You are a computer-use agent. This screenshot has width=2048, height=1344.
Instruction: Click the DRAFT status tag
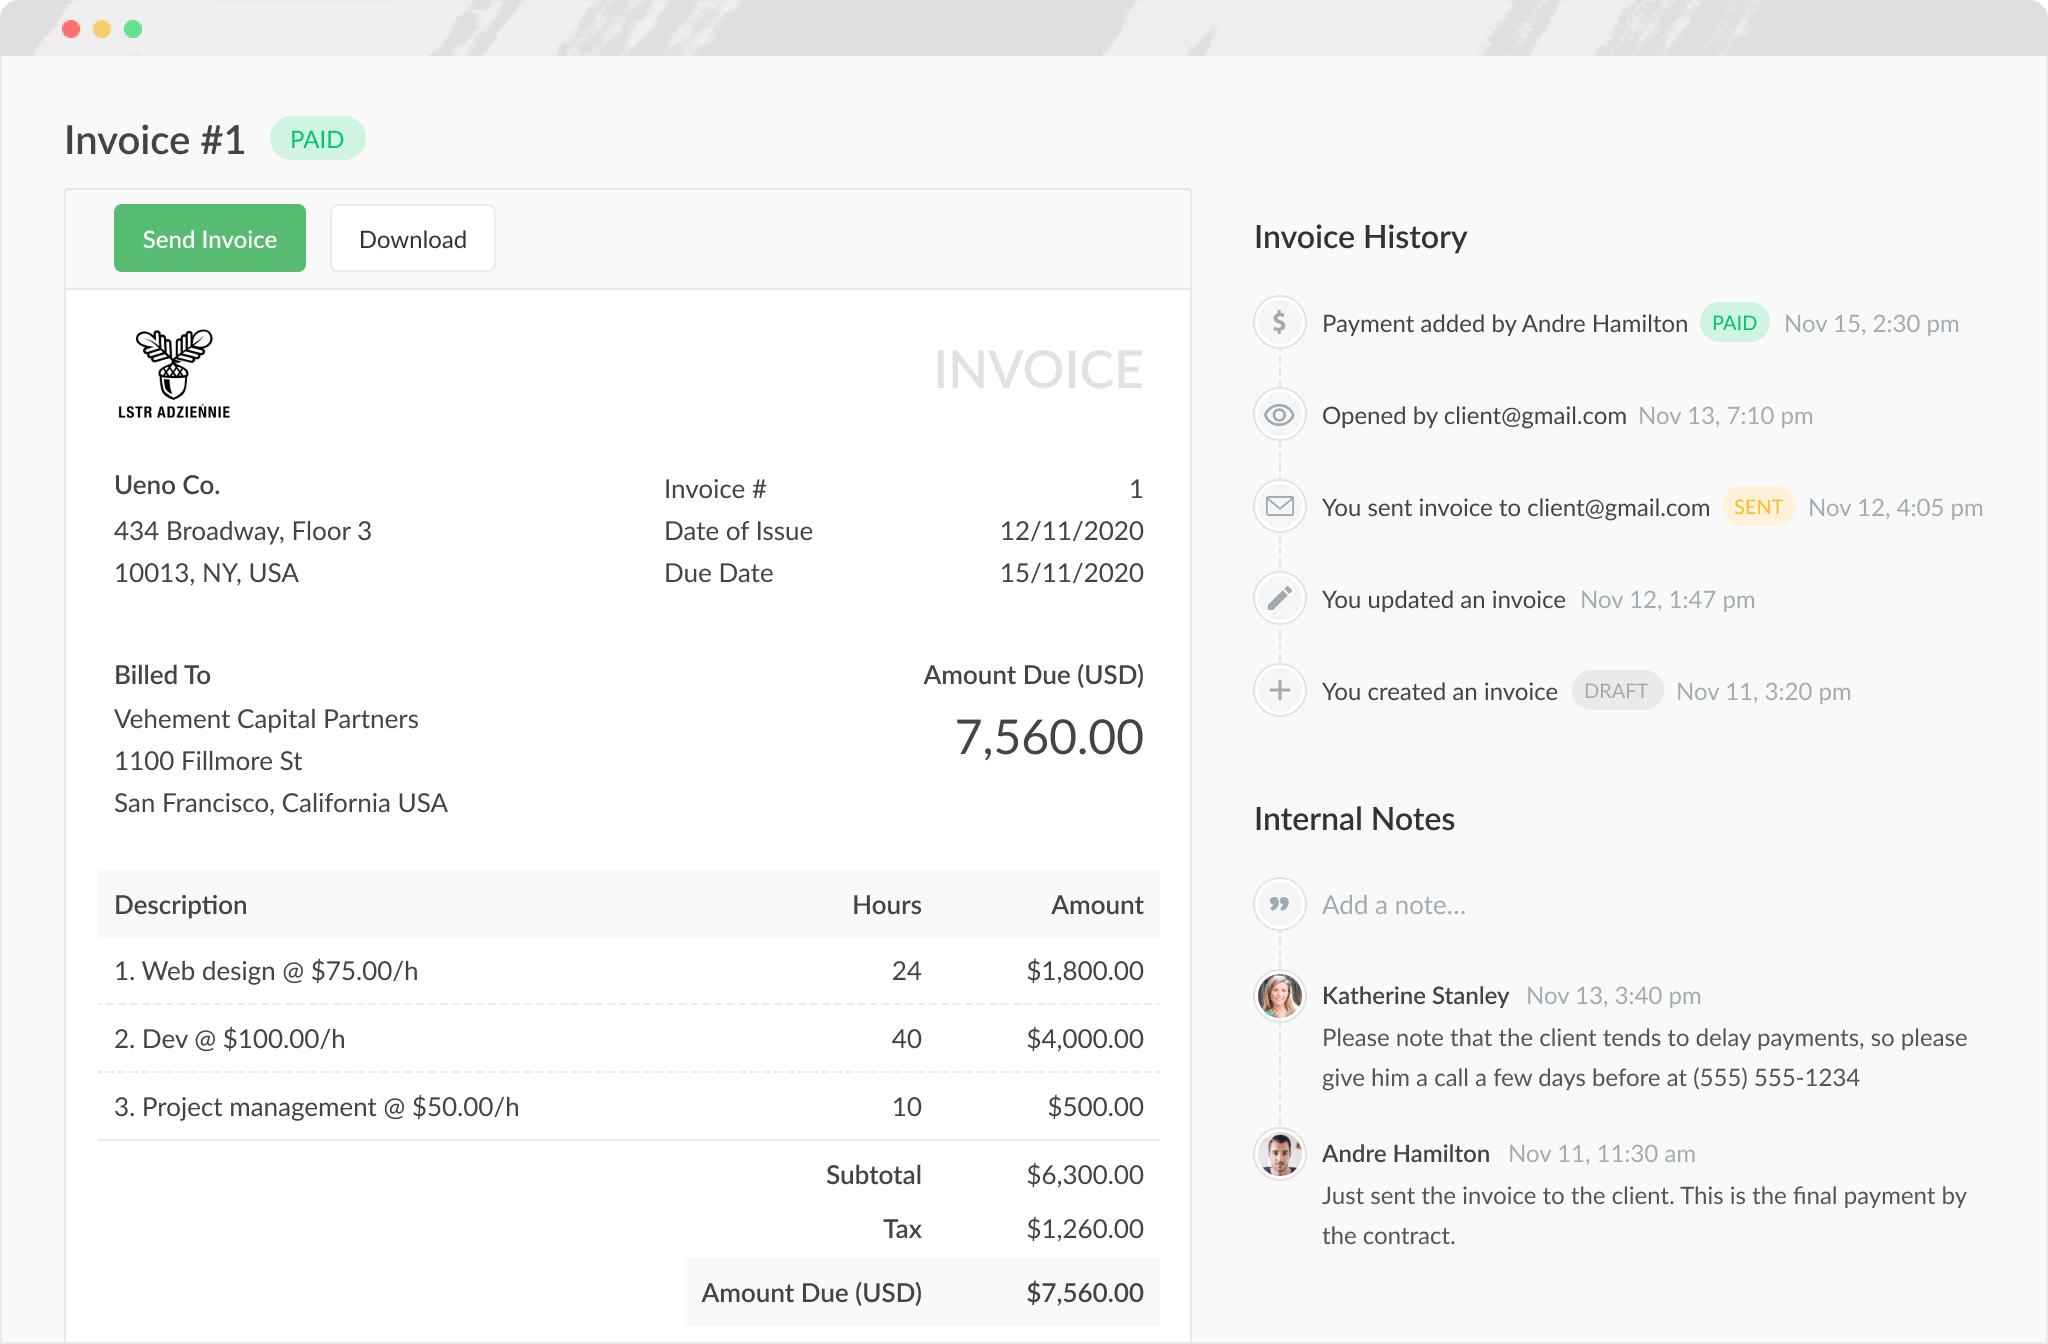click(1616, 691)
